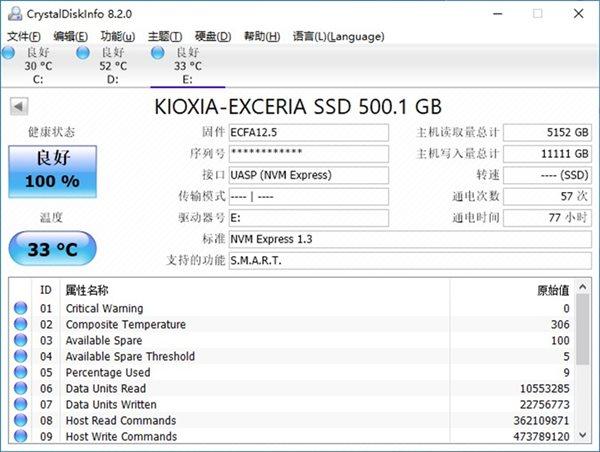Select the 03 Available Spare row
The width and height of the screenshot is (600, 452).
click(291, 341)
